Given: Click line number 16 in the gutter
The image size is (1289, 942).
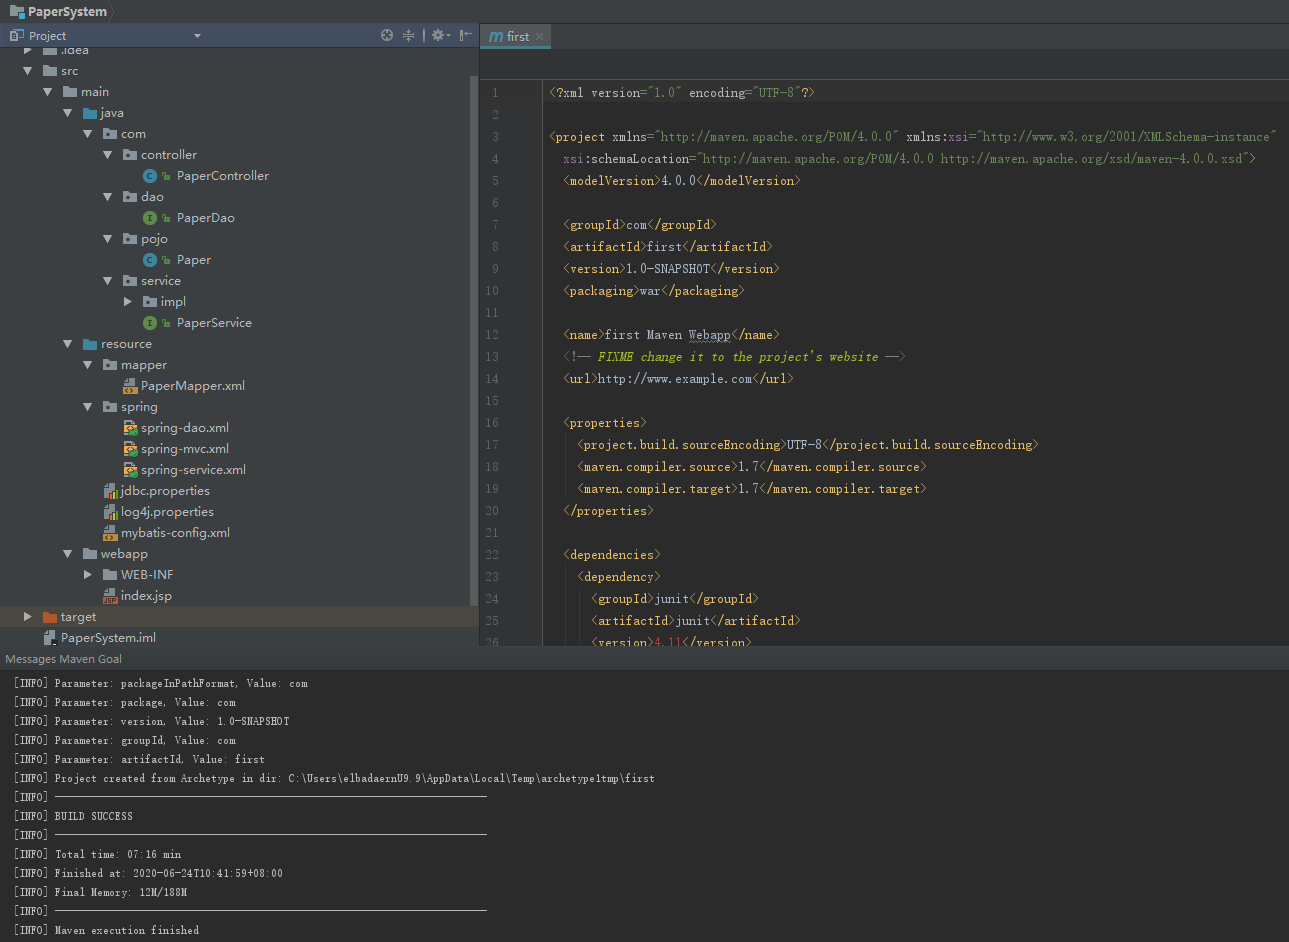Looking at the screenshot, I should click(x=492, y=423).
